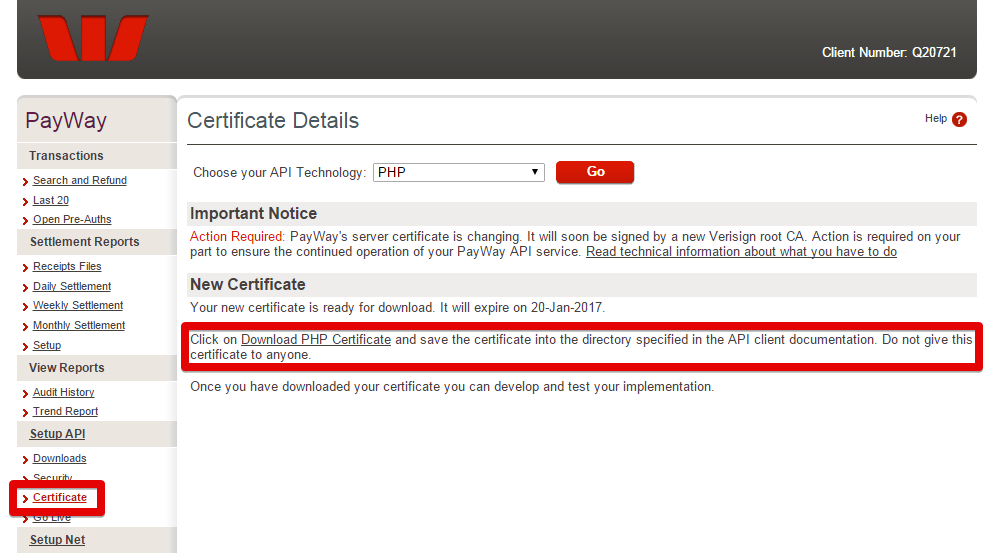Open the Monthly Settlement report link
This screenshot has height=554, width=991.
[79, 325]
